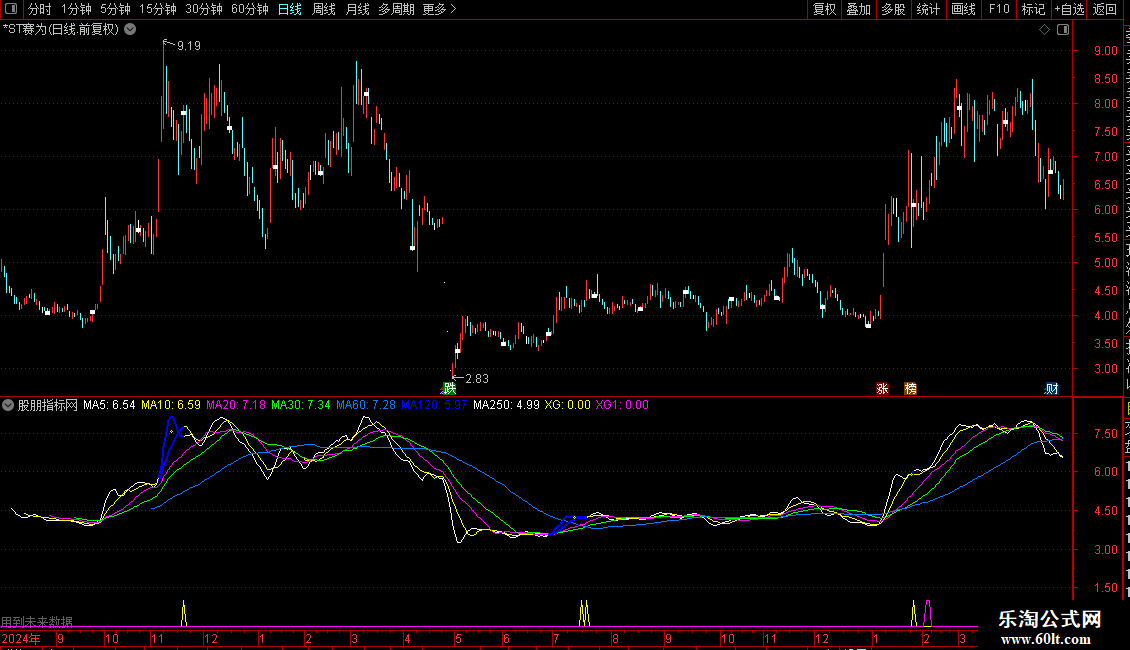This screenshot has width=1130, height=650.
Task: Click the 返回 back button
Action: pos(1105,9)
